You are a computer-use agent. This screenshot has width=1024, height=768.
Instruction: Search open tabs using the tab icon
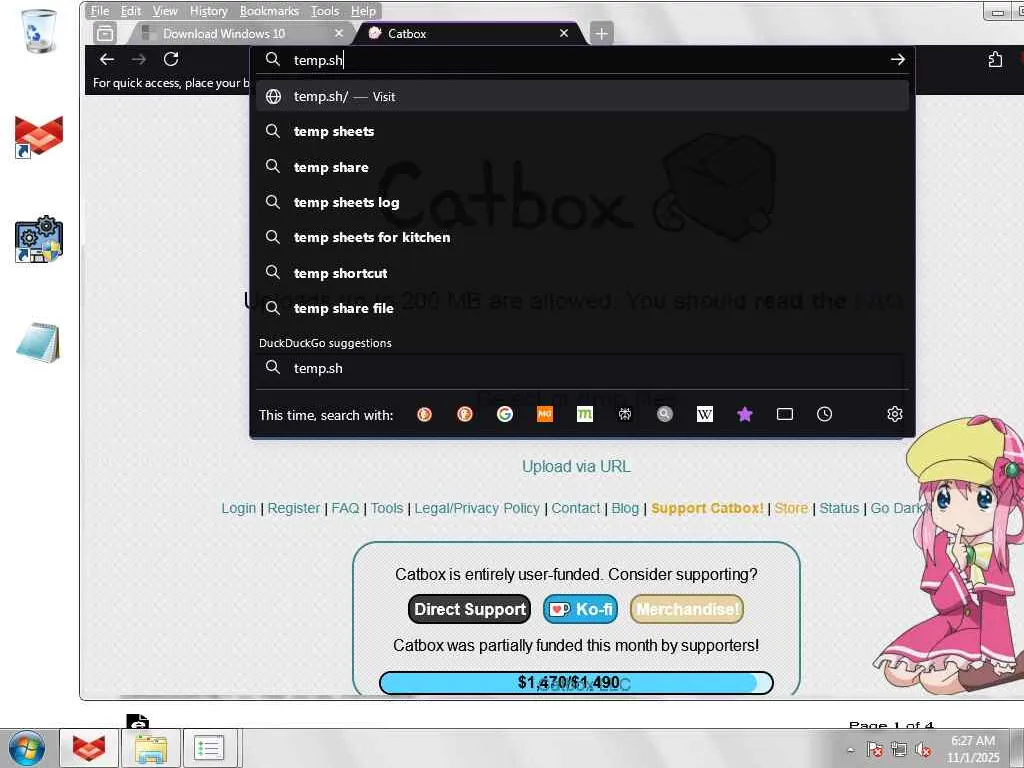[785, 414]
